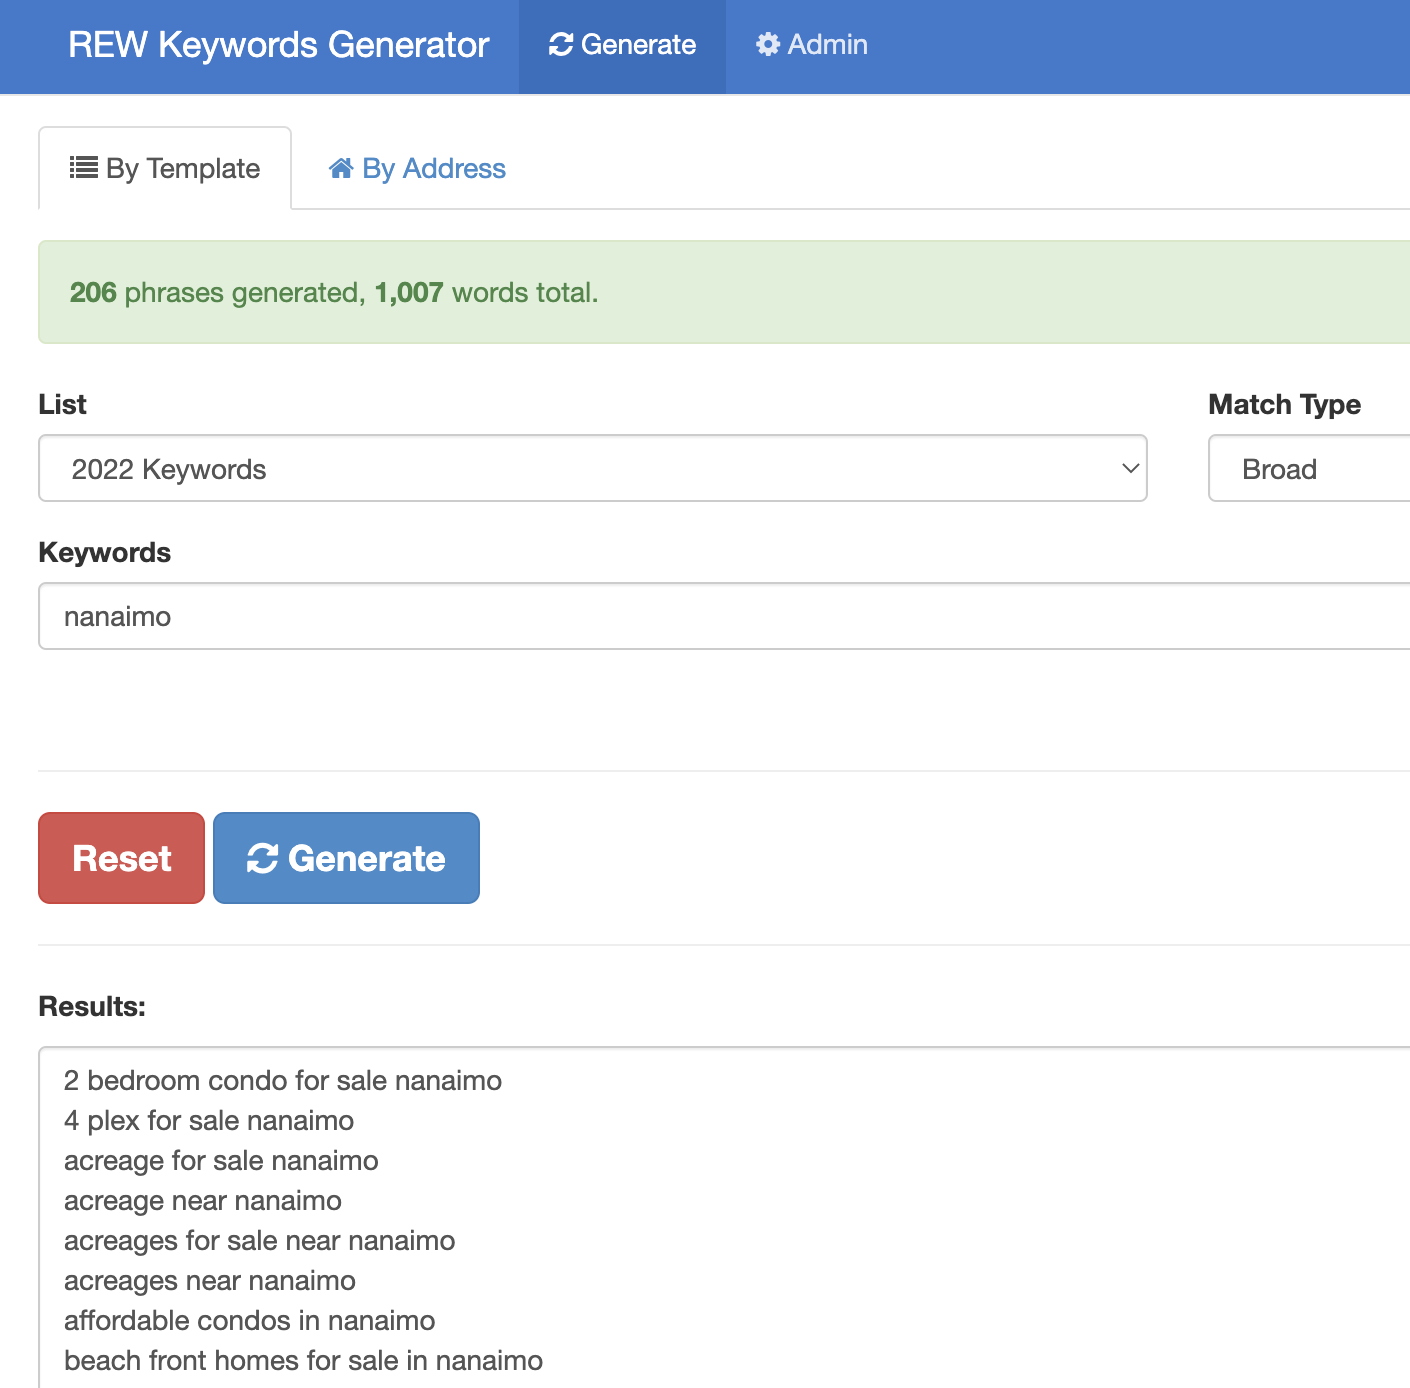This screenshot has width=1410, height=1388.
Task: Select the By Template tab
Action: [165, 169]
